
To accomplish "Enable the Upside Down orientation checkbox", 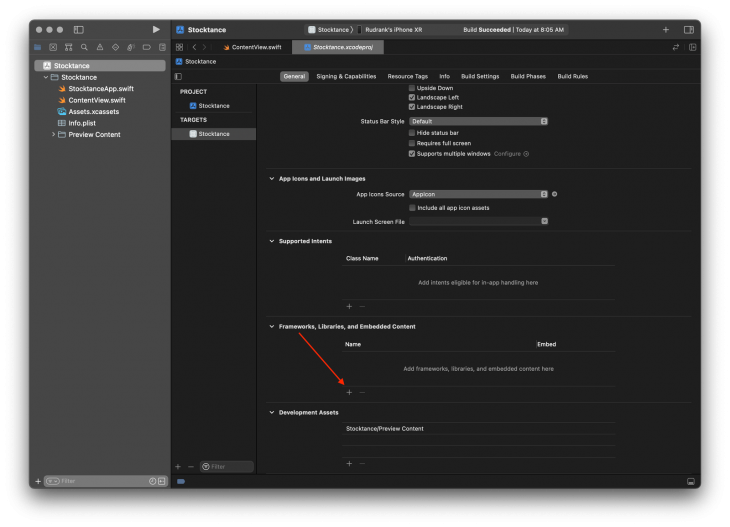I will pyautogui.click(x=412, y=88).
